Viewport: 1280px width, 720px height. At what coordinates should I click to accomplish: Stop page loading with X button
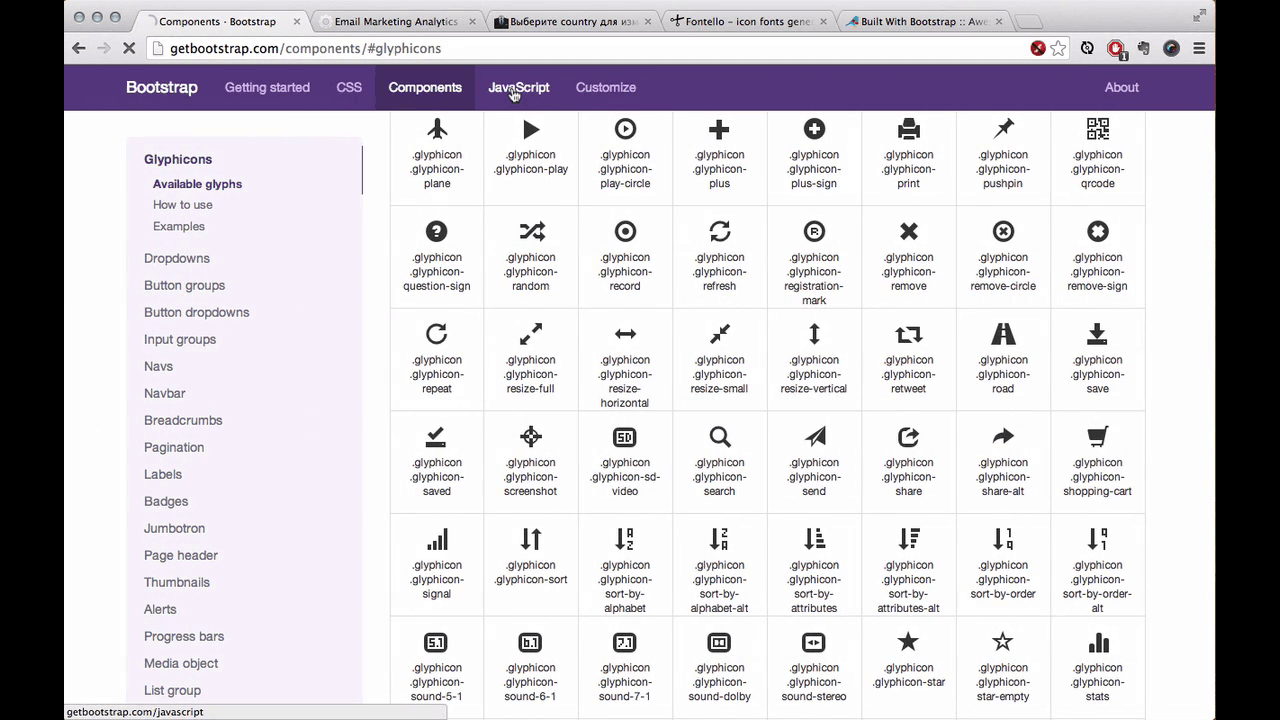coord(128,48)
